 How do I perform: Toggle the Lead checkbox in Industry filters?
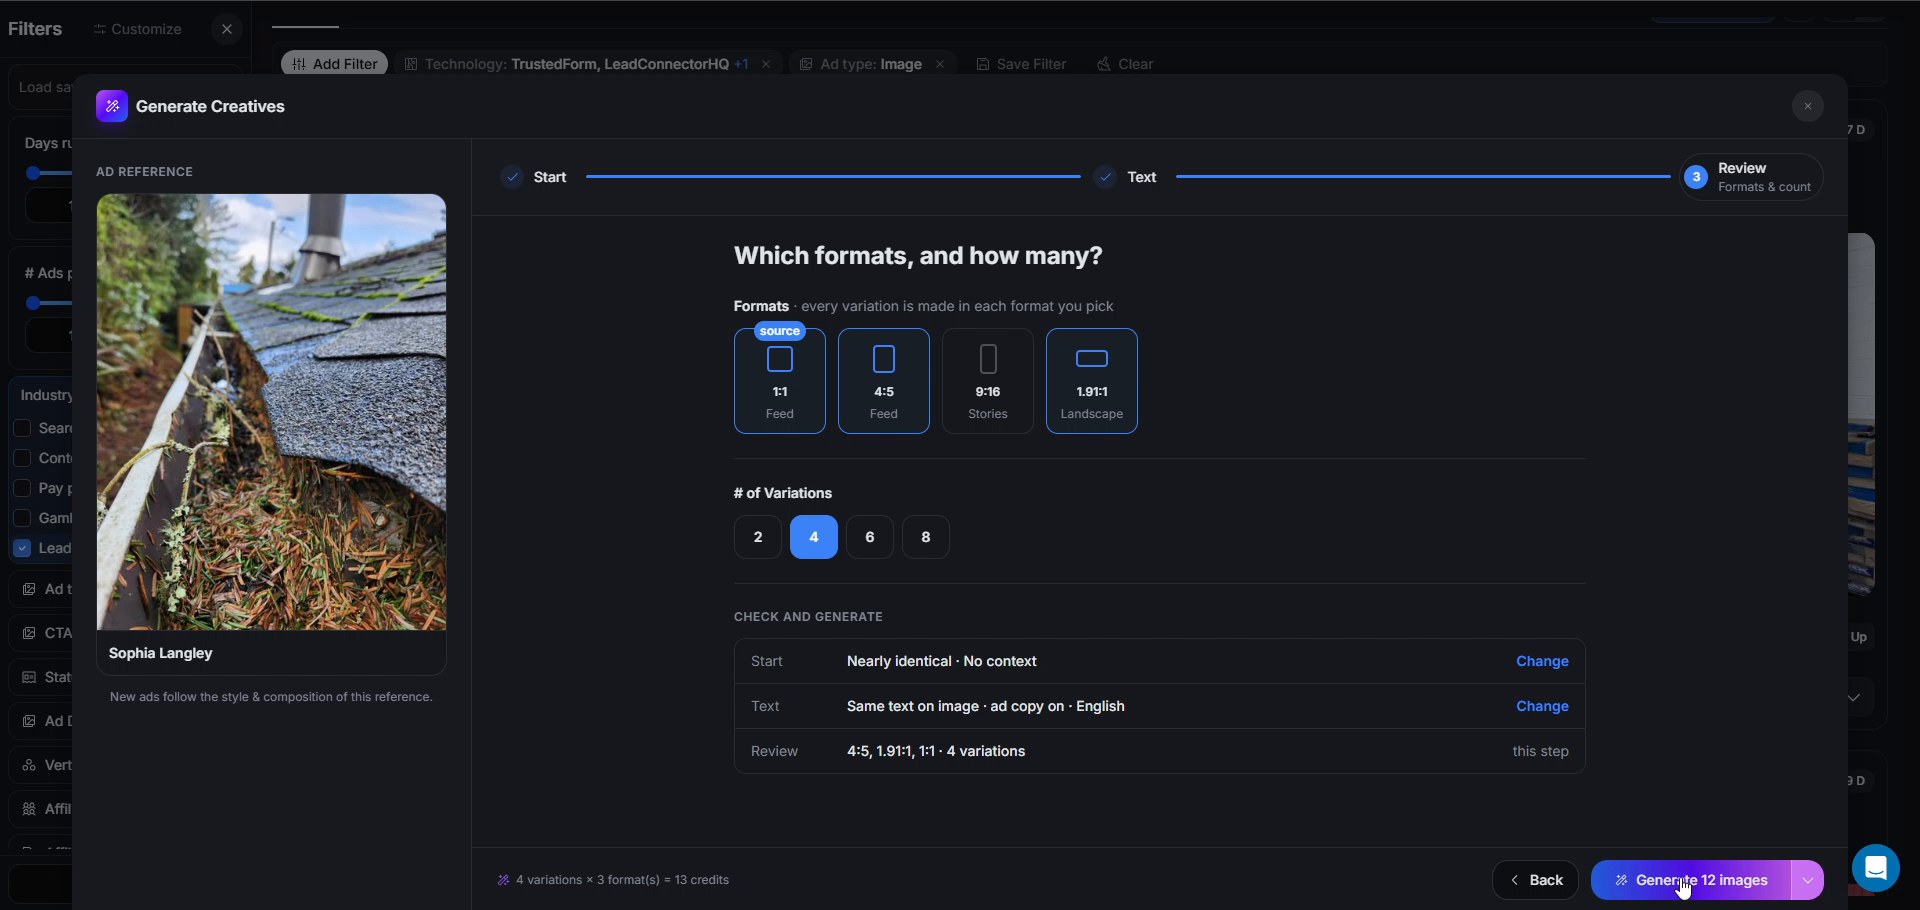[22, 548]
